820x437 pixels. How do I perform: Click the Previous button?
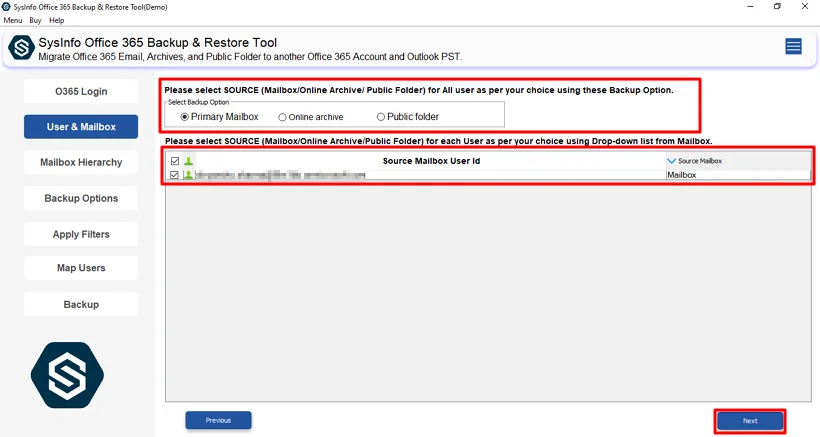click(x=218, y=420)
